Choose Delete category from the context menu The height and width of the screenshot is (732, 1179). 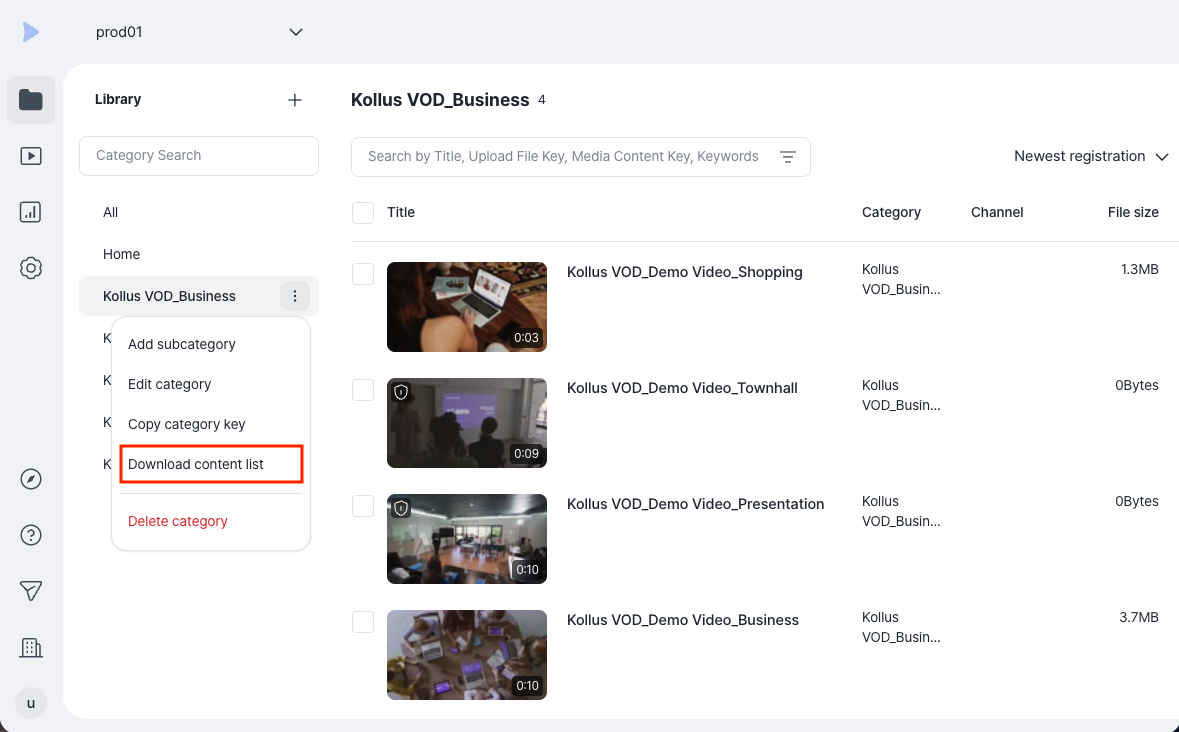(177, 521)
